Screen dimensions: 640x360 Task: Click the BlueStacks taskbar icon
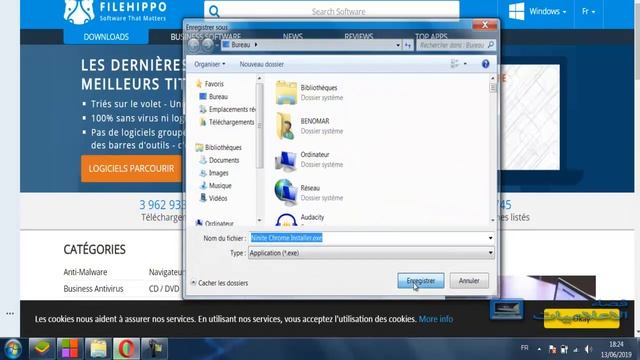[x=42, y=349]
